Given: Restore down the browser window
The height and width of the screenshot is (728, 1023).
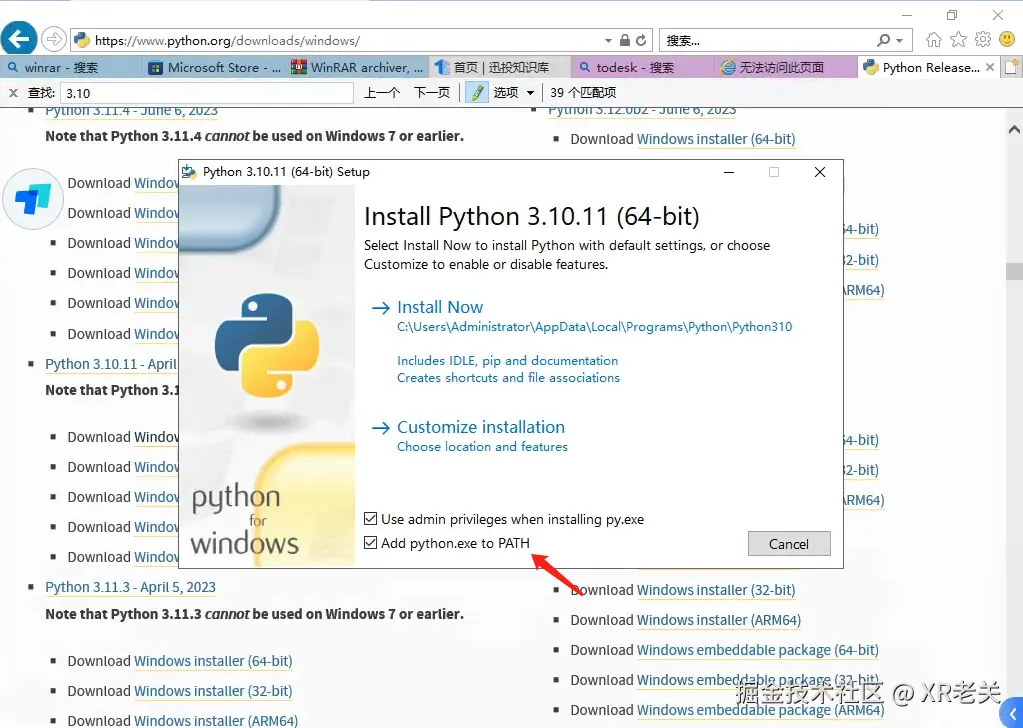Looking at the screenshot, I should click(952, 15).
